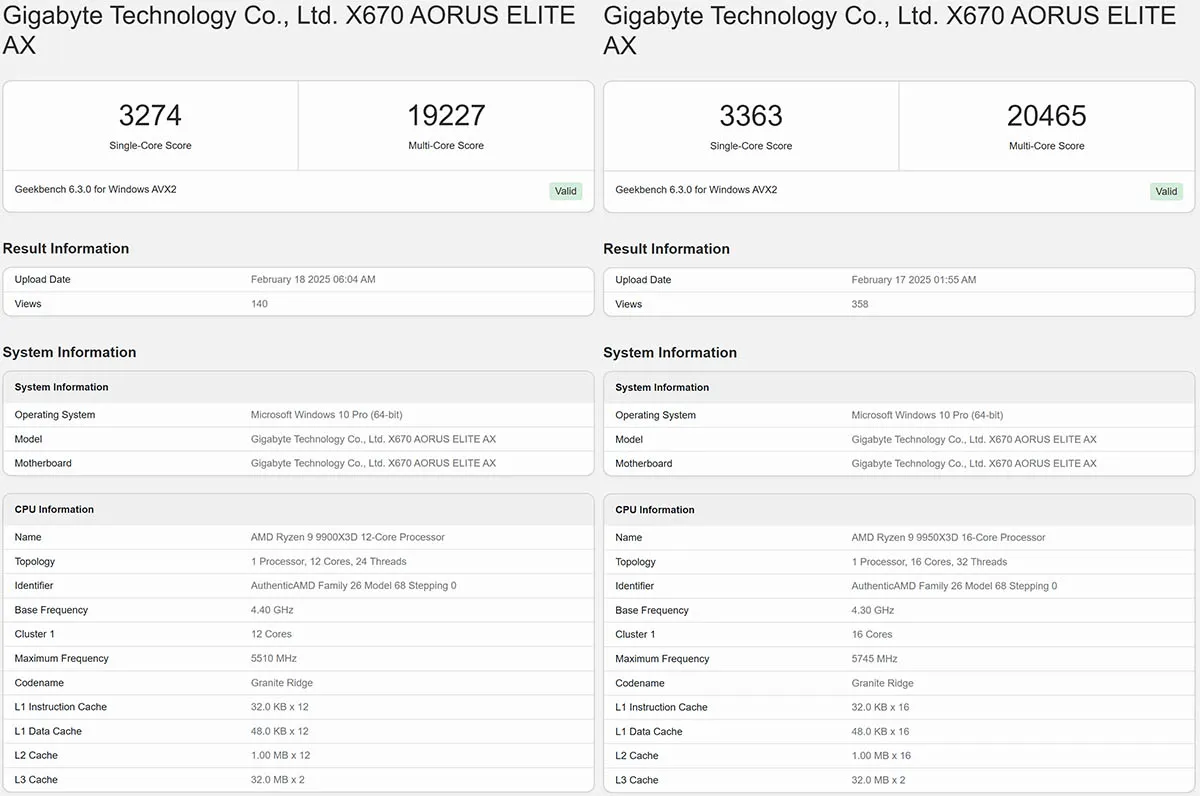The width and height of the screenshot is (1200, 796).
Task: Click the left L3 Cache value 32.0 MB x 2
Action: click(x=278, y=779)
